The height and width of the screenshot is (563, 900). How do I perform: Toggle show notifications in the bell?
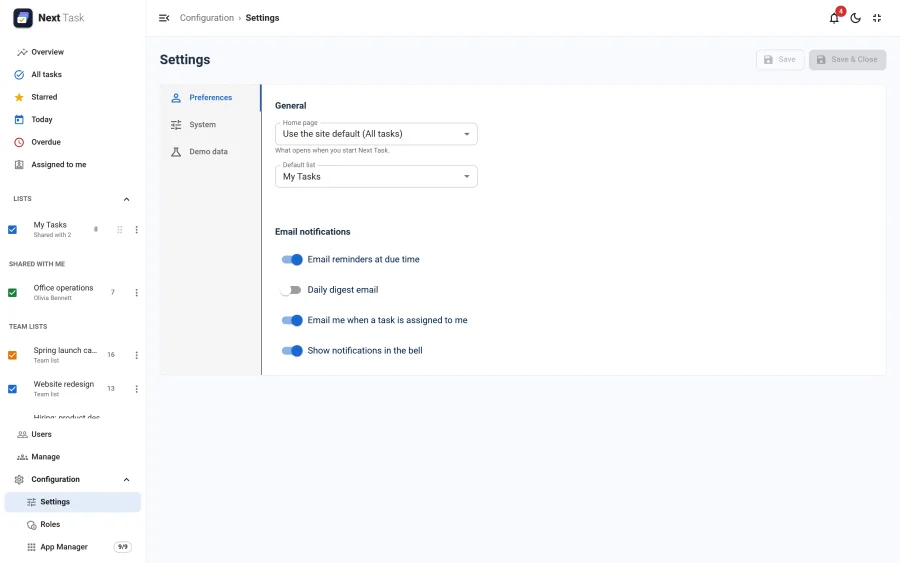point(292,351)
